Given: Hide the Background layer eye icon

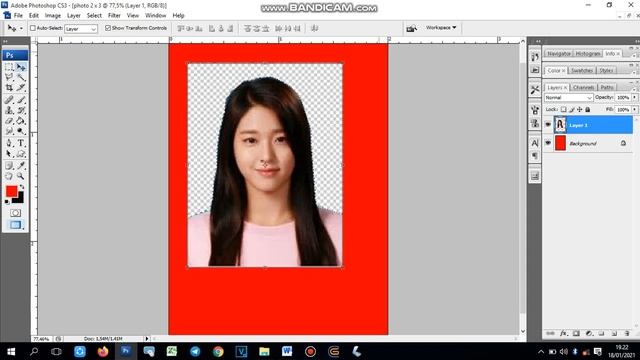Looking at the screenshot, I should click(x=548, y=143).
